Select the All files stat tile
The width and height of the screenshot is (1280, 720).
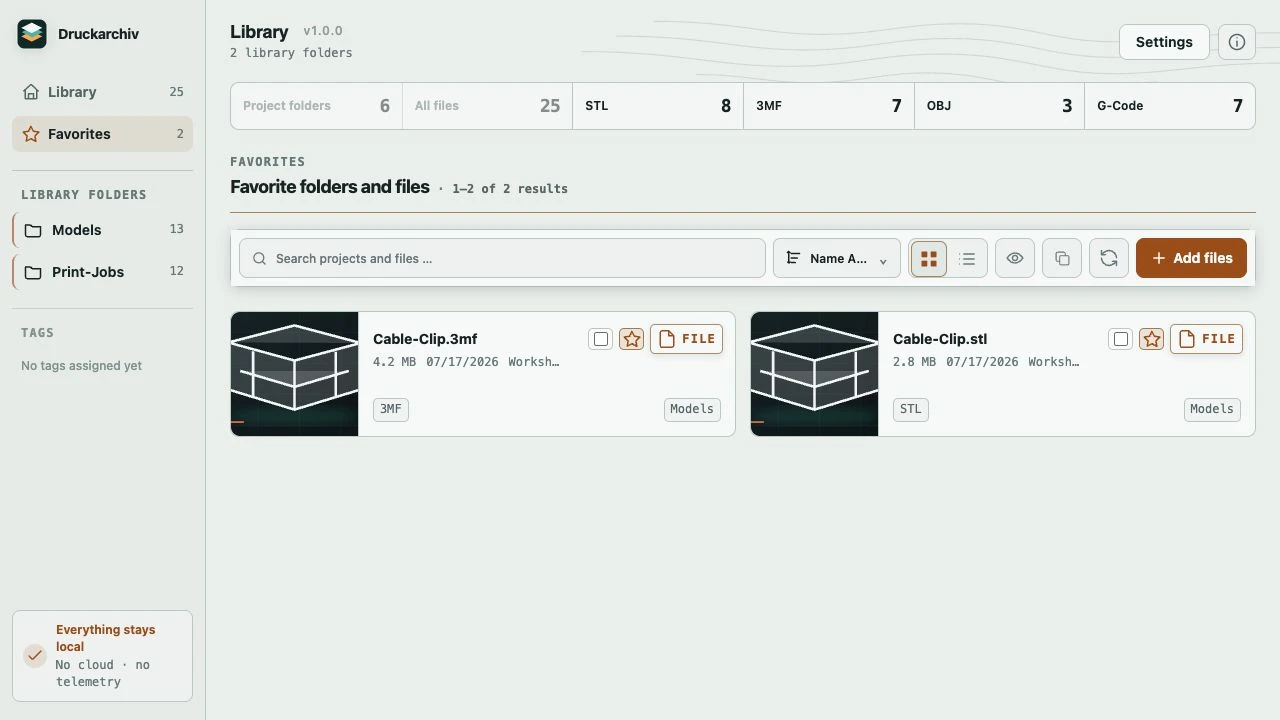(x=487, y=106)
